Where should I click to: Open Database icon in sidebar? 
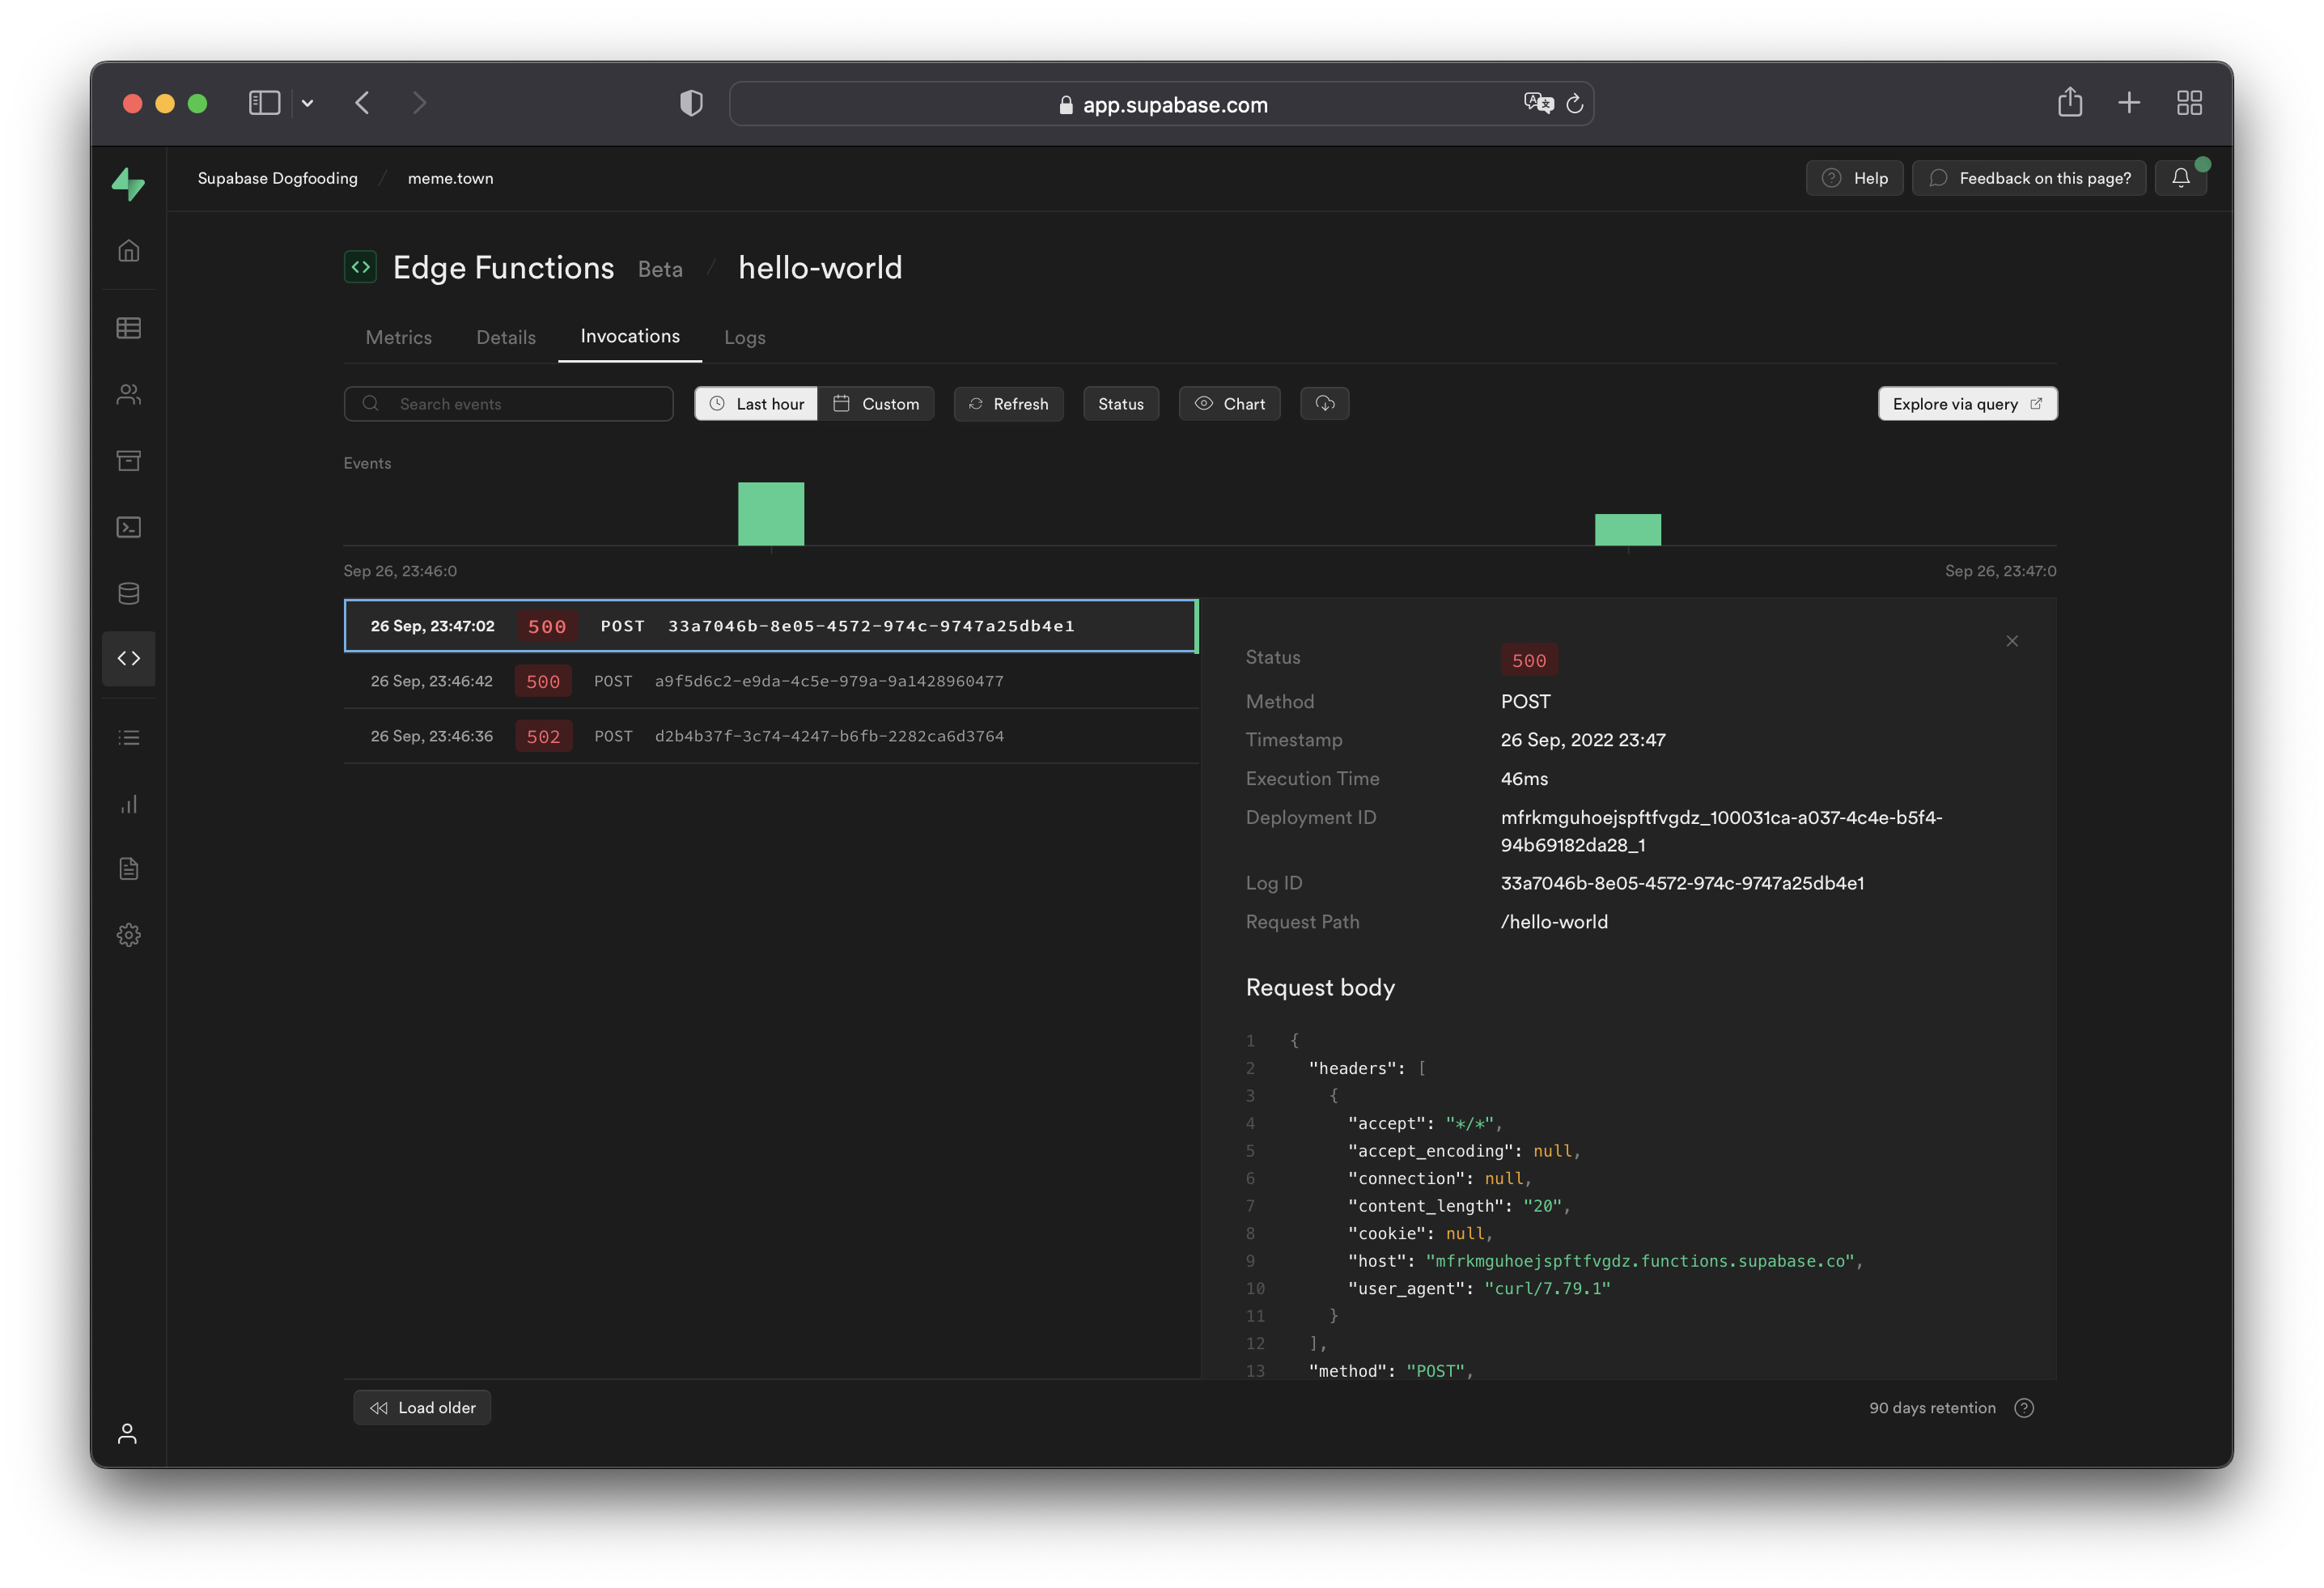pyautogui.click(x=128, y=593)
